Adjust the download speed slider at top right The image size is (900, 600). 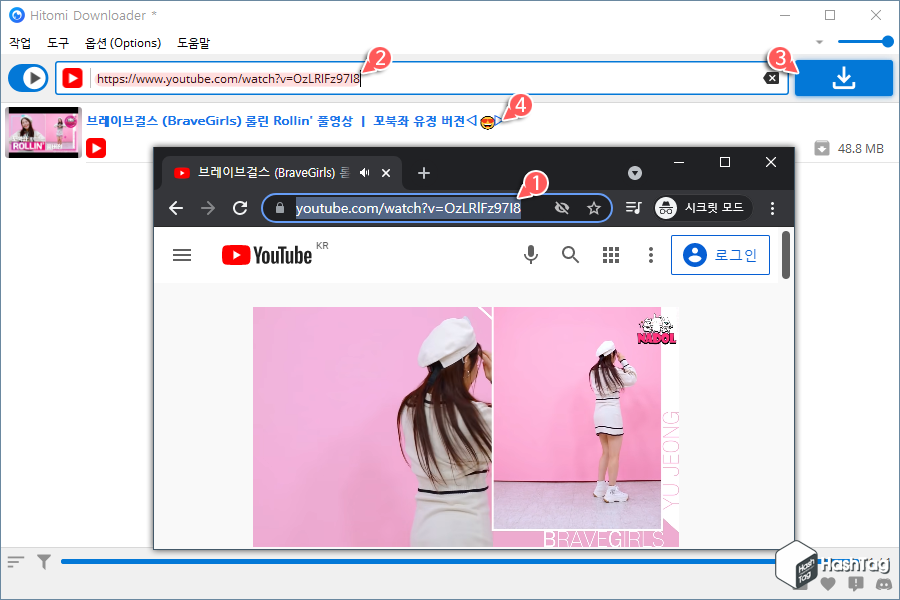point(865,41)
